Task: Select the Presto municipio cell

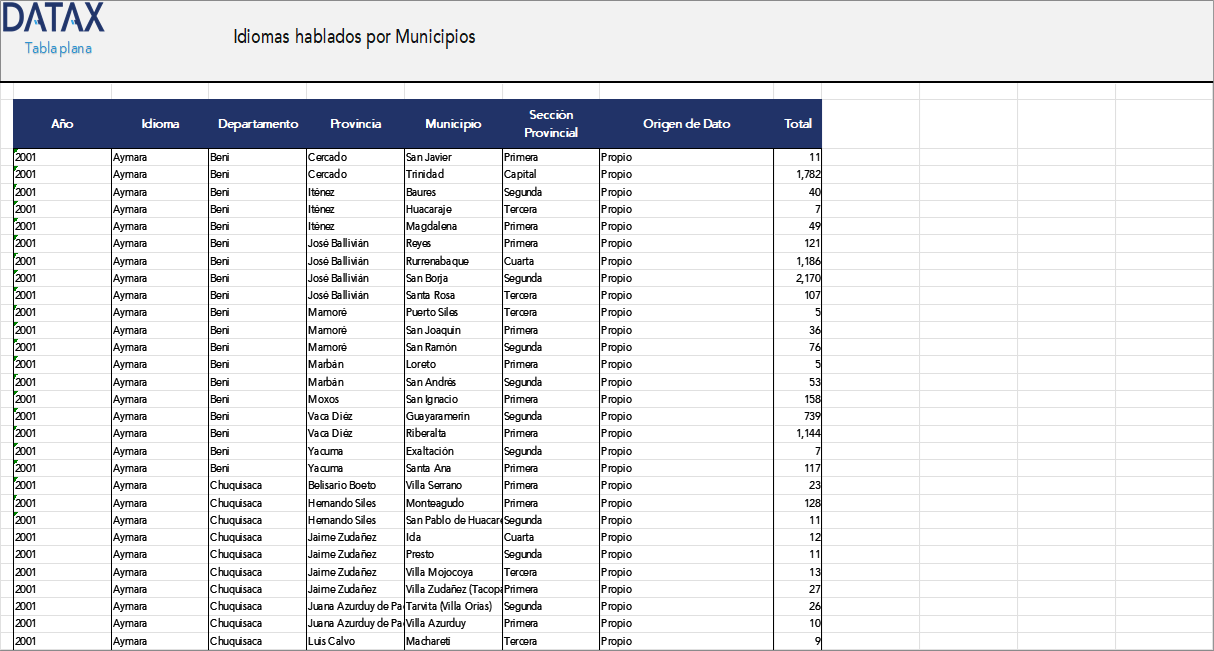Action: 453,554
